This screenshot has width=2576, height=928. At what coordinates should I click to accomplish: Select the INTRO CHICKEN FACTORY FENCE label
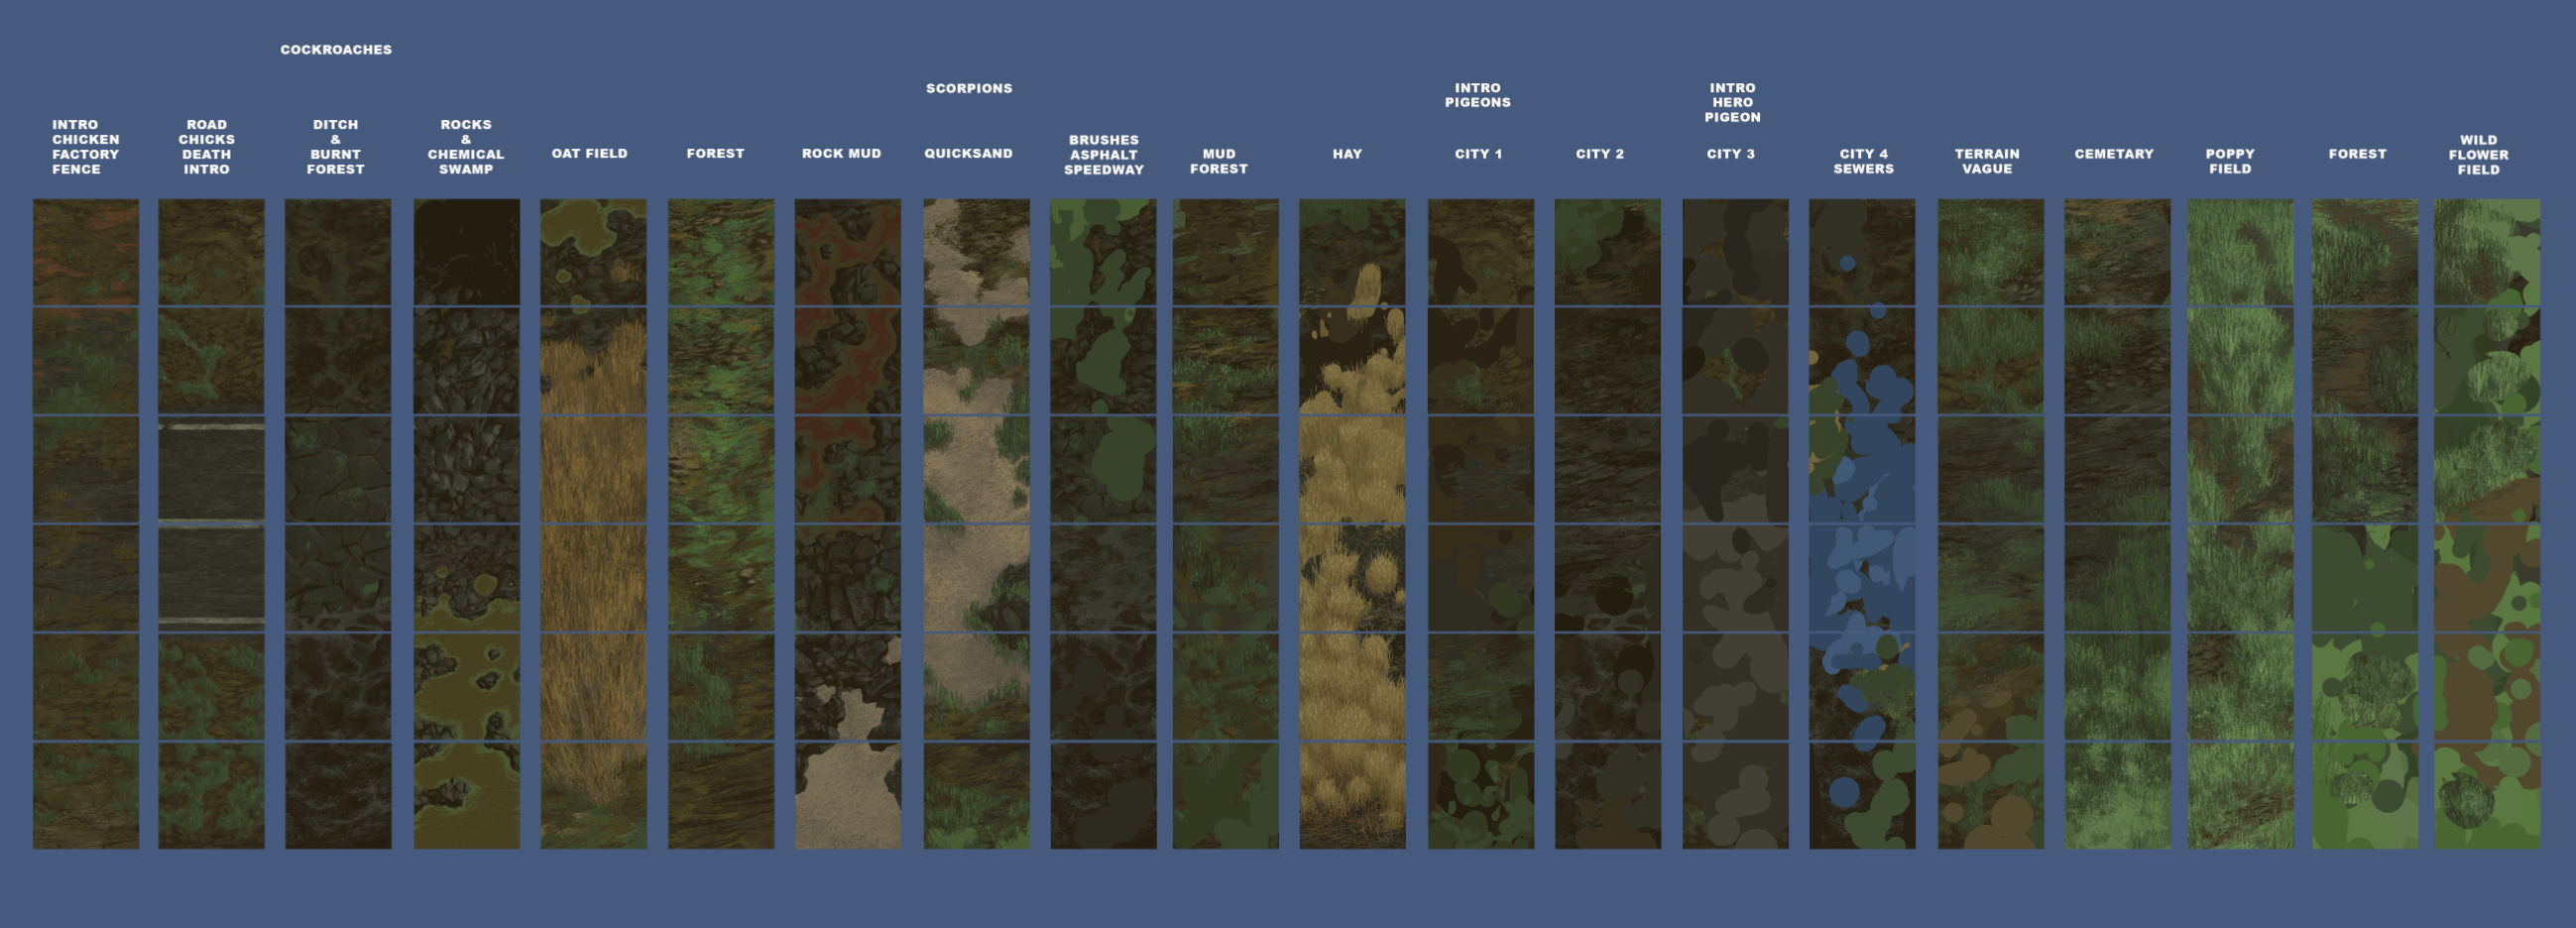coord(86,147)
